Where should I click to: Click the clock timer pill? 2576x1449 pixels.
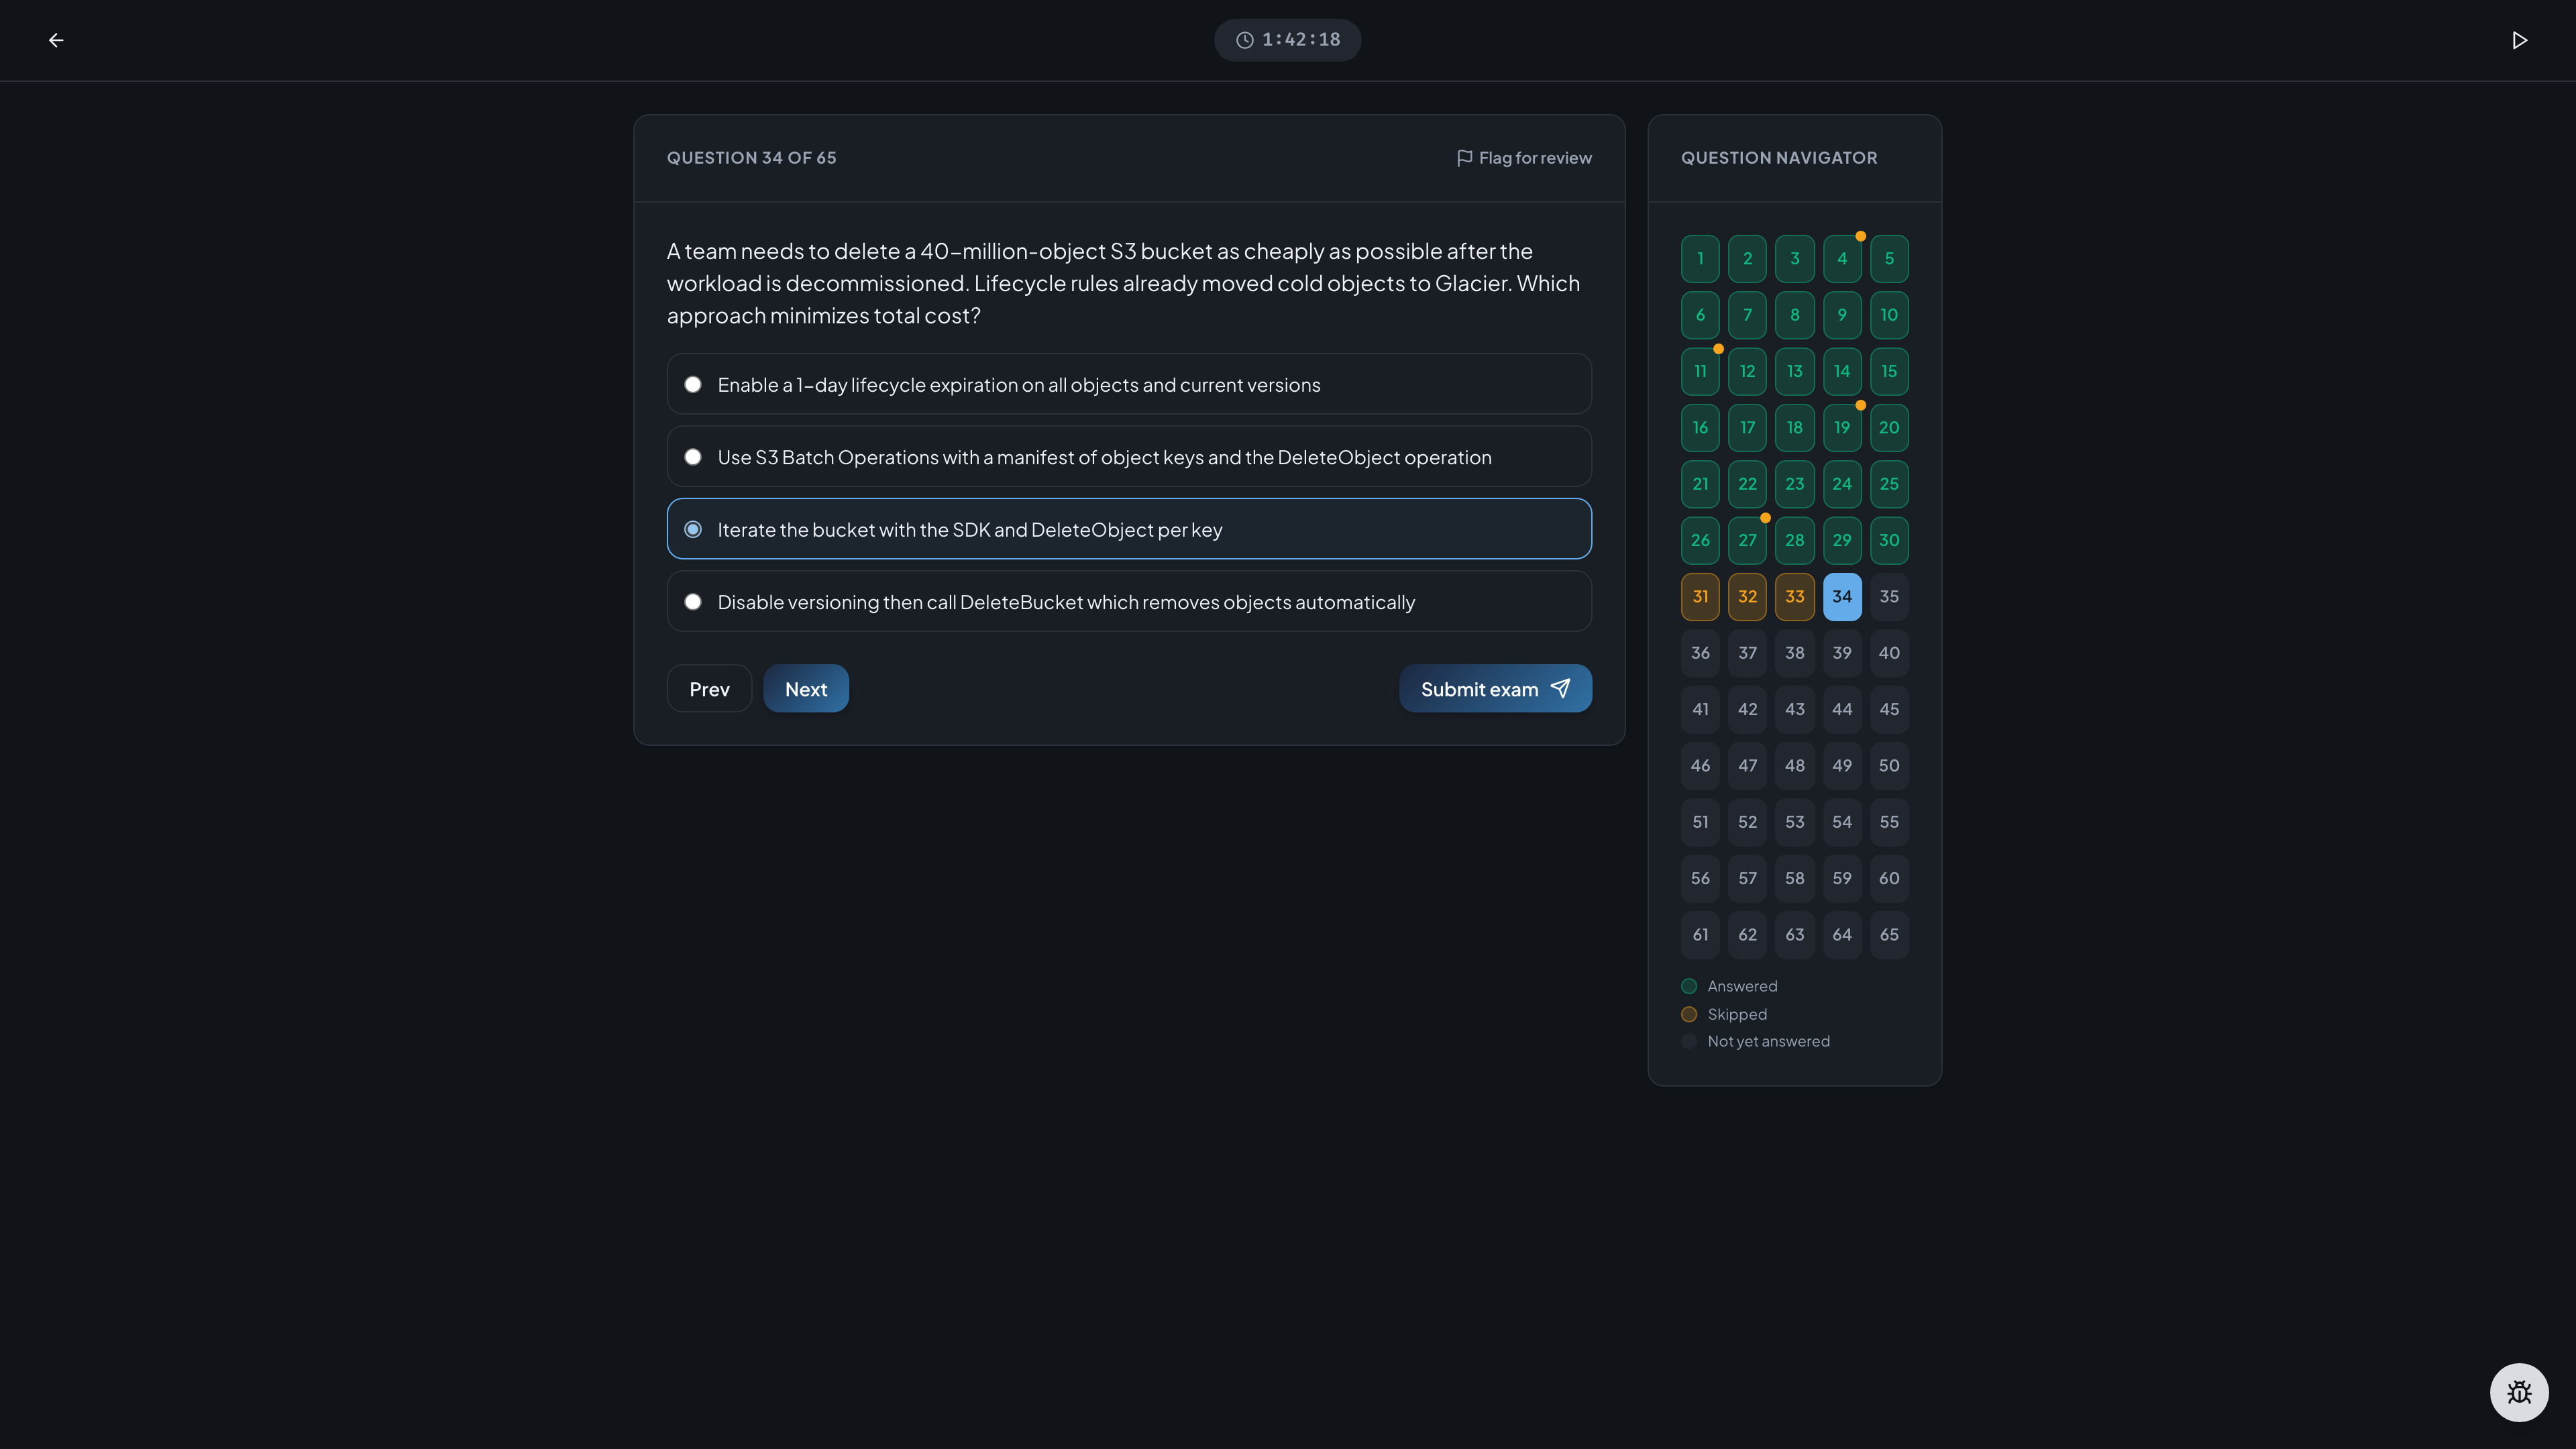1287,40
